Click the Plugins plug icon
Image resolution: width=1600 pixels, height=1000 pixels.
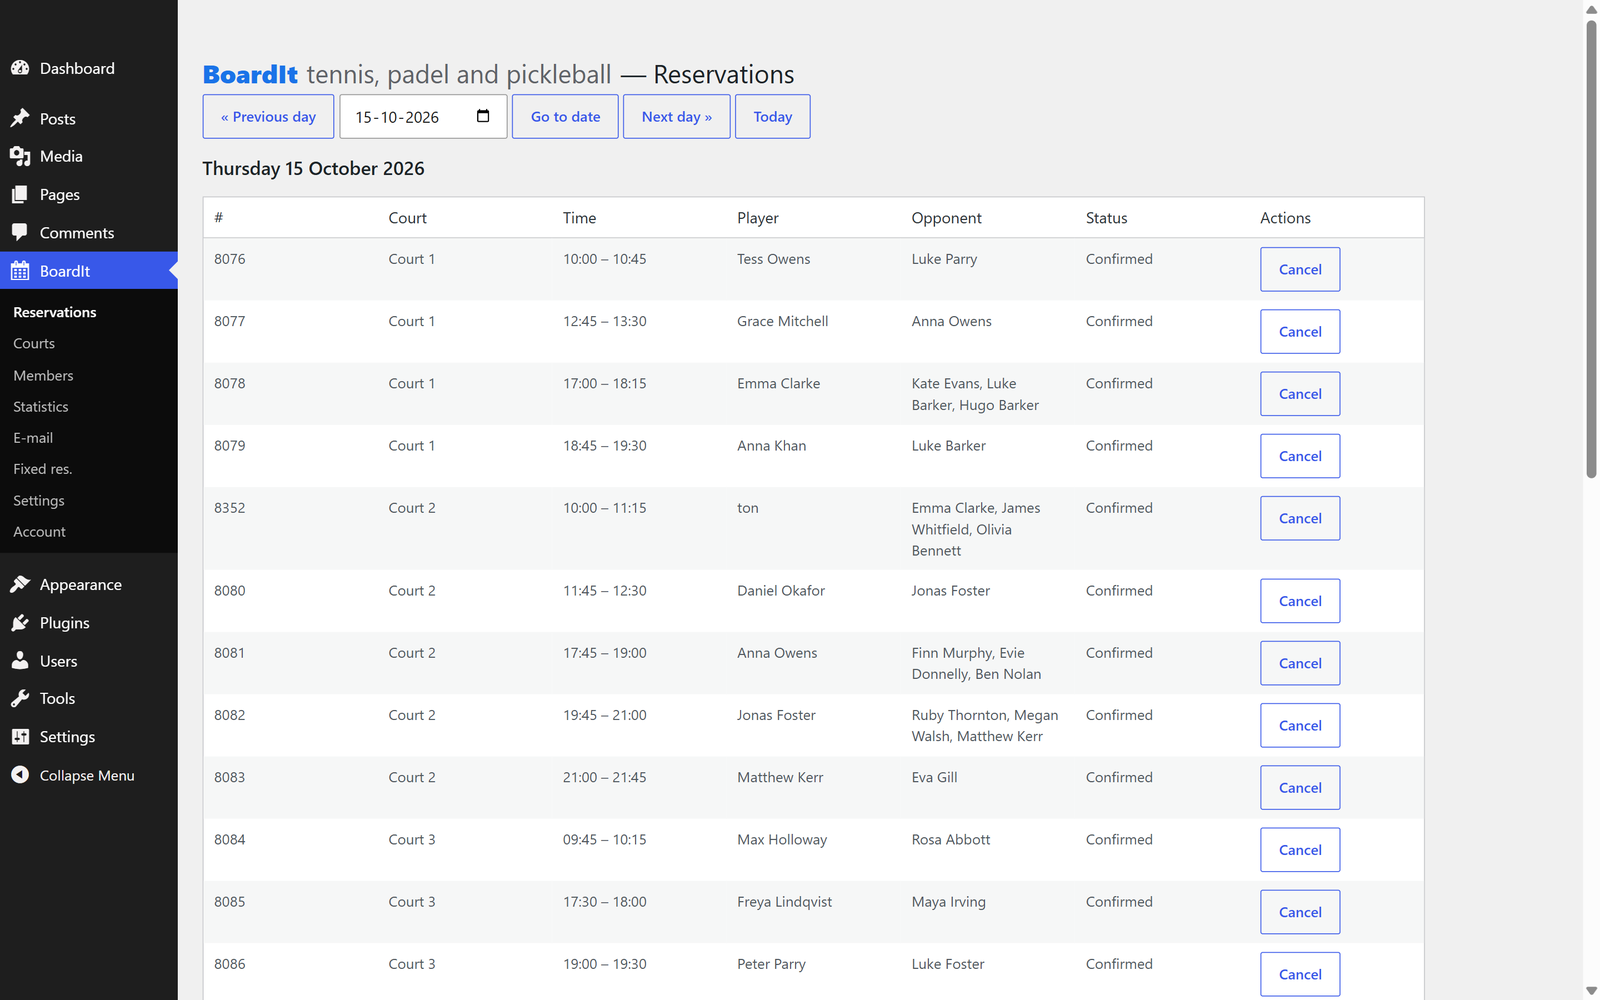tap(20, 623)
